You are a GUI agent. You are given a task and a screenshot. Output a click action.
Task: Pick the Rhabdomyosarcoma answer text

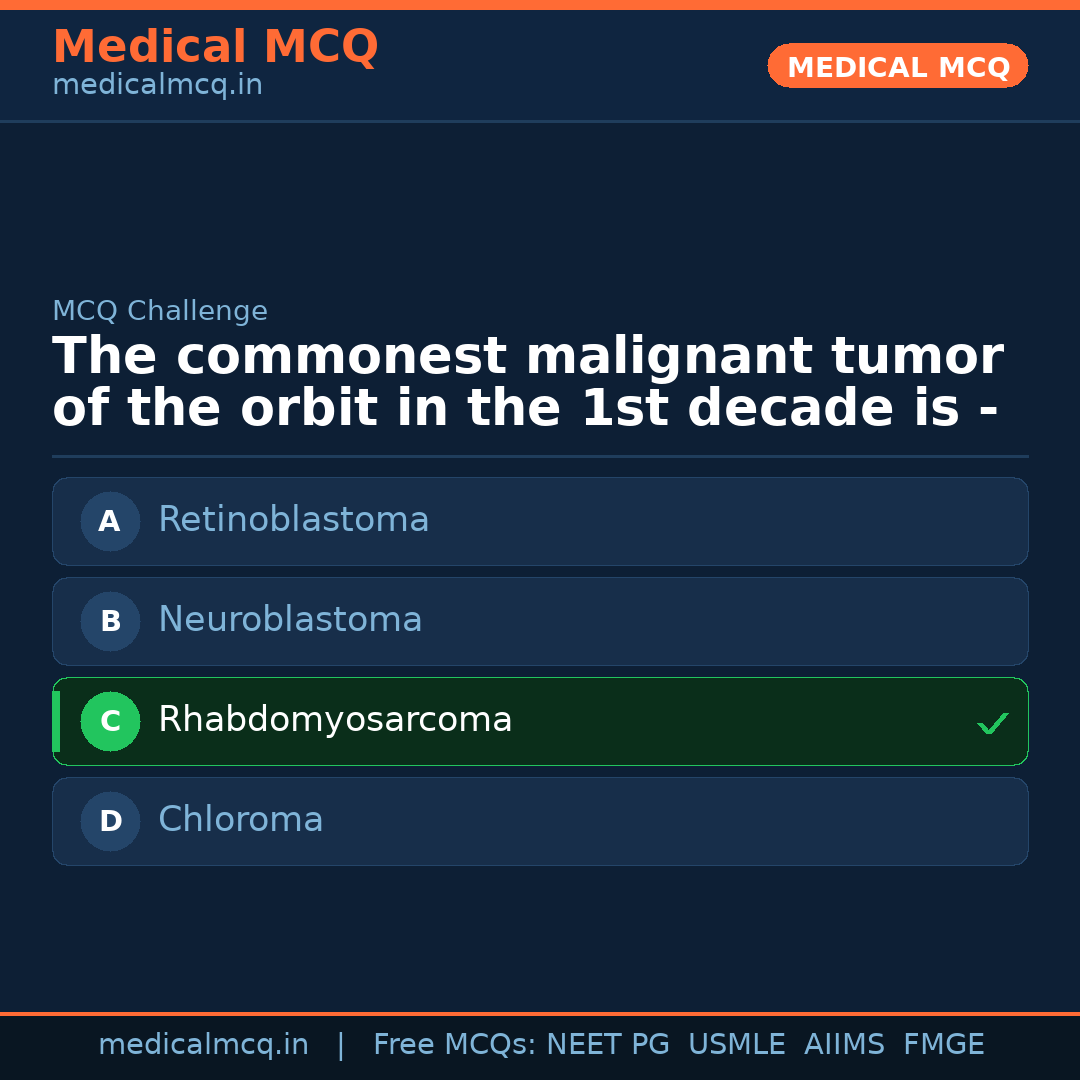[x=335, y=720]
